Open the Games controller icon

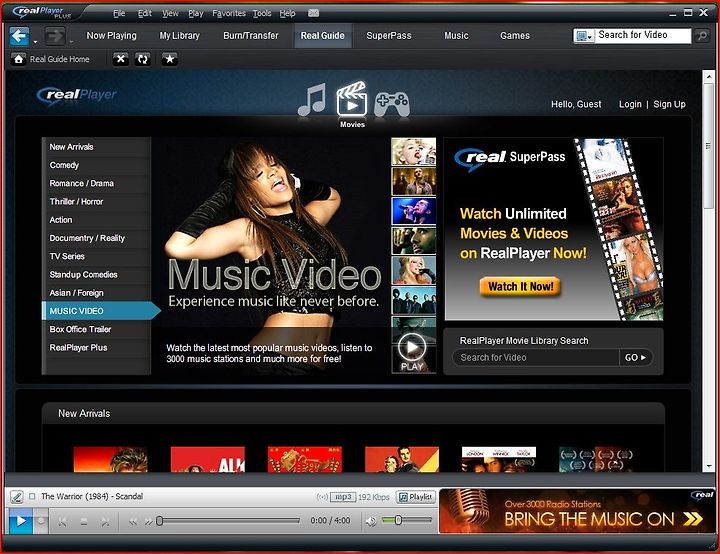point(392,104)
